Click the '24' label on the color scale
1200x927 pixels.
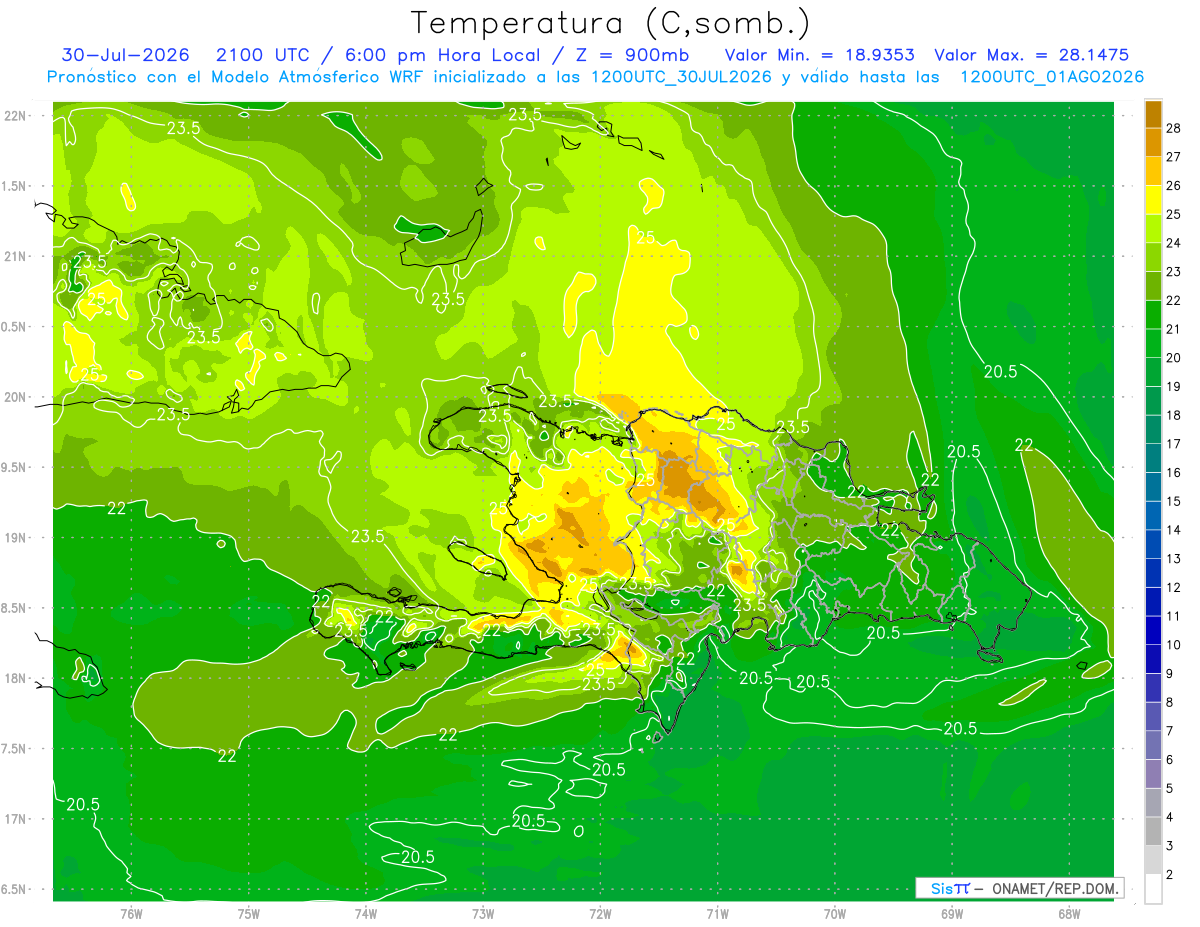(1174, 243)
